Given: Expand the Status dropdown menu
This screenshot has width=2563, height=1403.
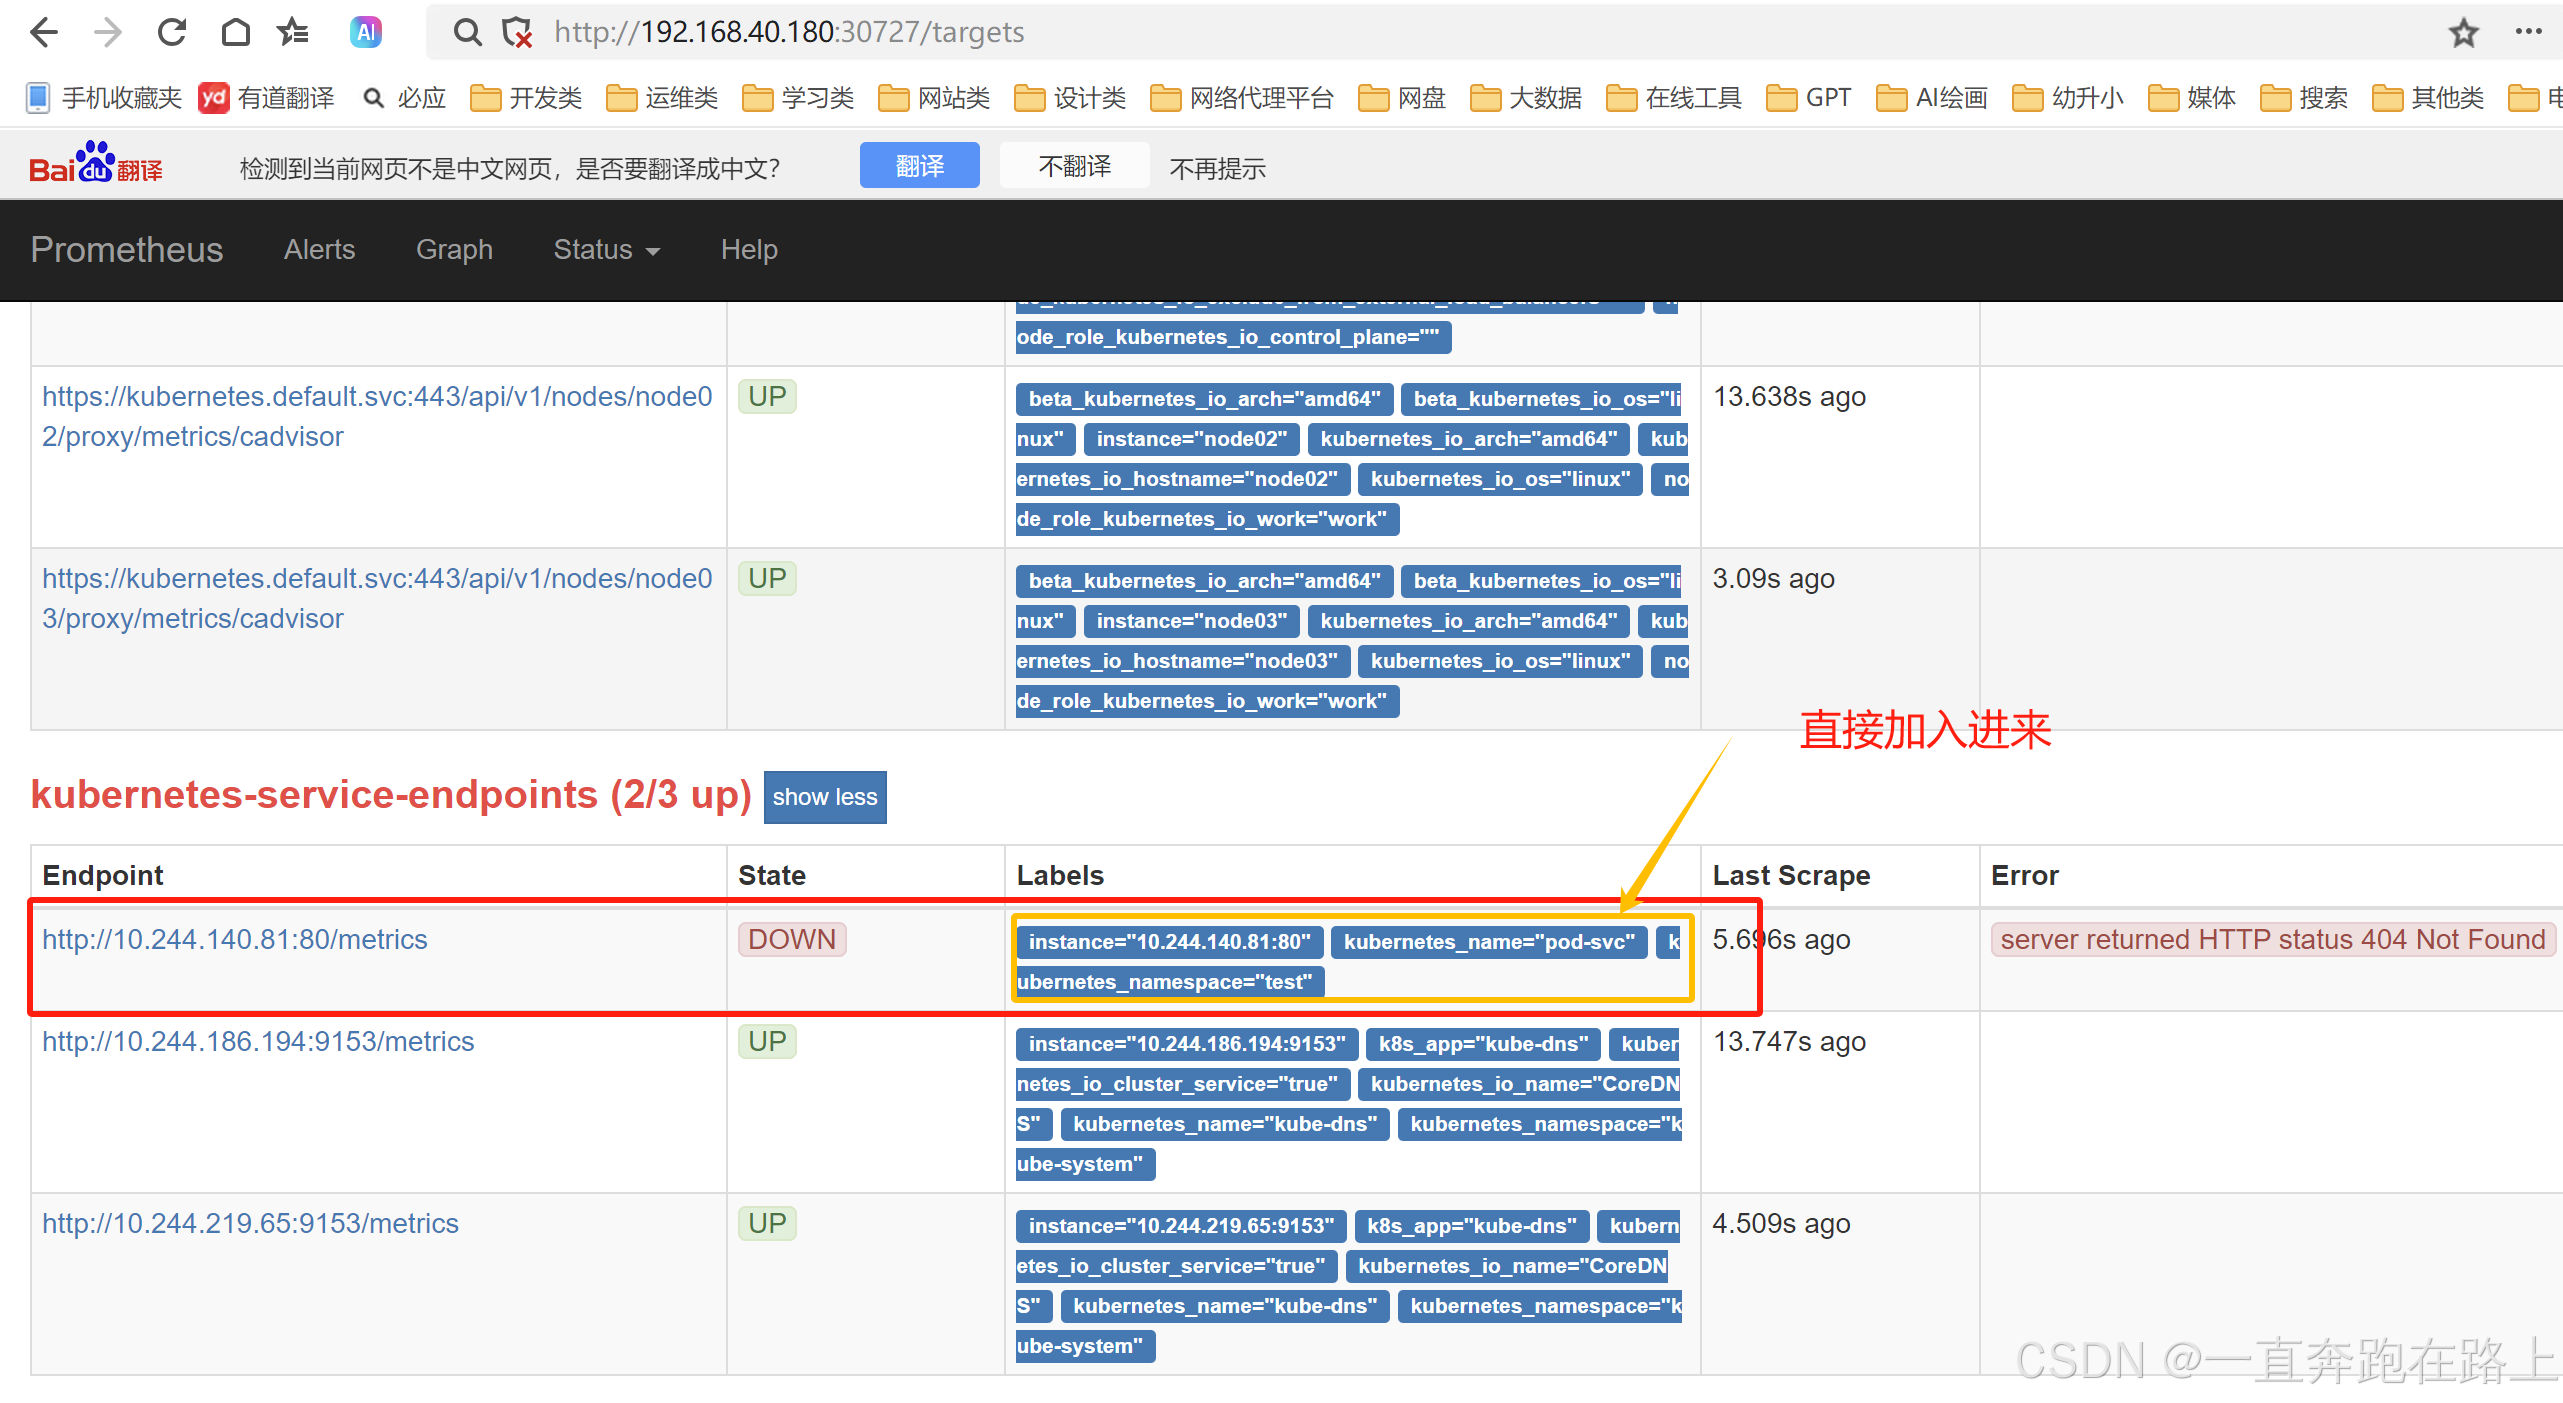Looking at the screenshot, I should (606, 250).
